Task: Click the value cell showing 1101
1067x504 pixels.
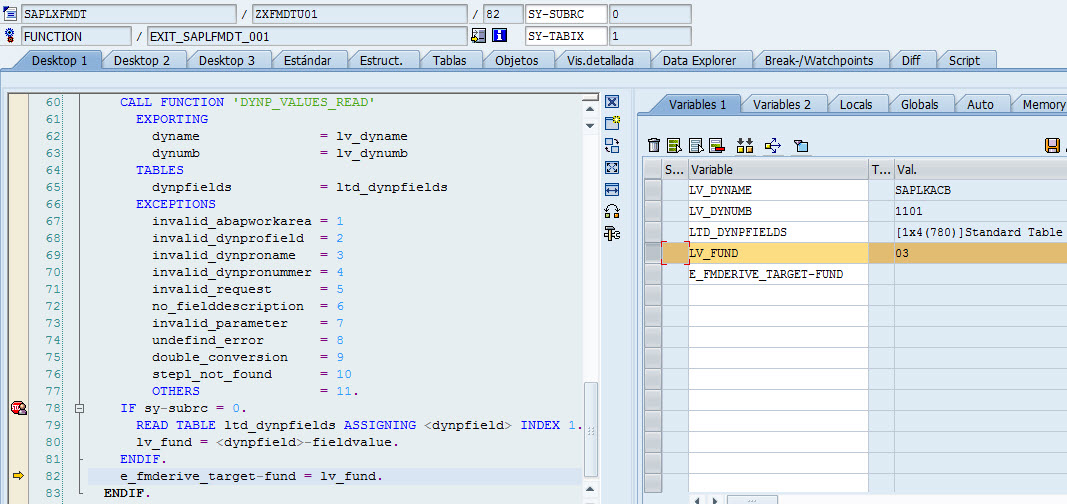Action: tap(981, 212)
